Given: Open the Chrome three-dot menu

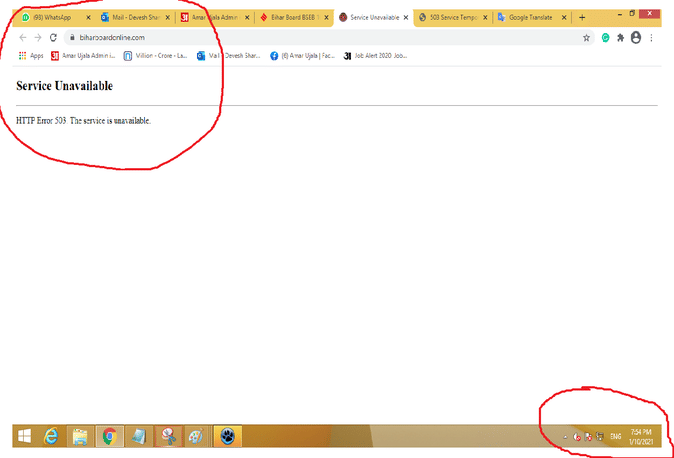Looking at the screenshot, I should pyautogui.click(x=652, y=37).
